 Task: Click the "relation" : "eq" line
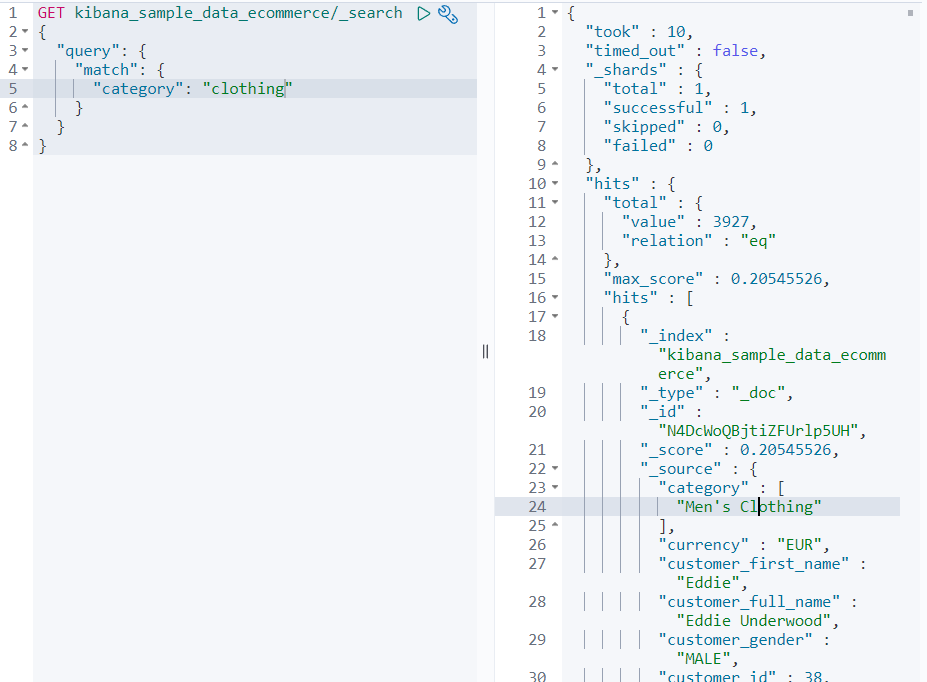point(698,241)
